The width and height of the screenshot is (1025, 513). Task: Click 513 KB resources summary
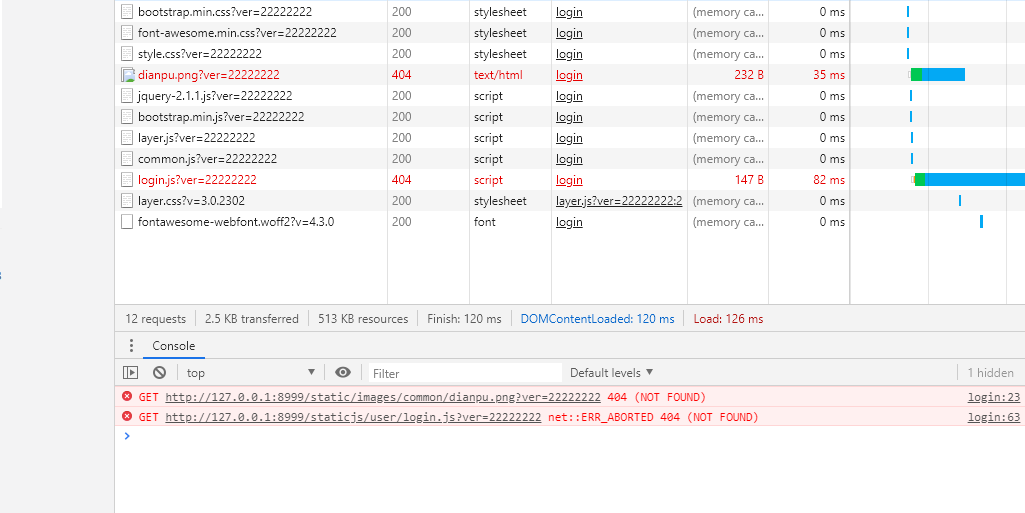(x=363, y=319)
